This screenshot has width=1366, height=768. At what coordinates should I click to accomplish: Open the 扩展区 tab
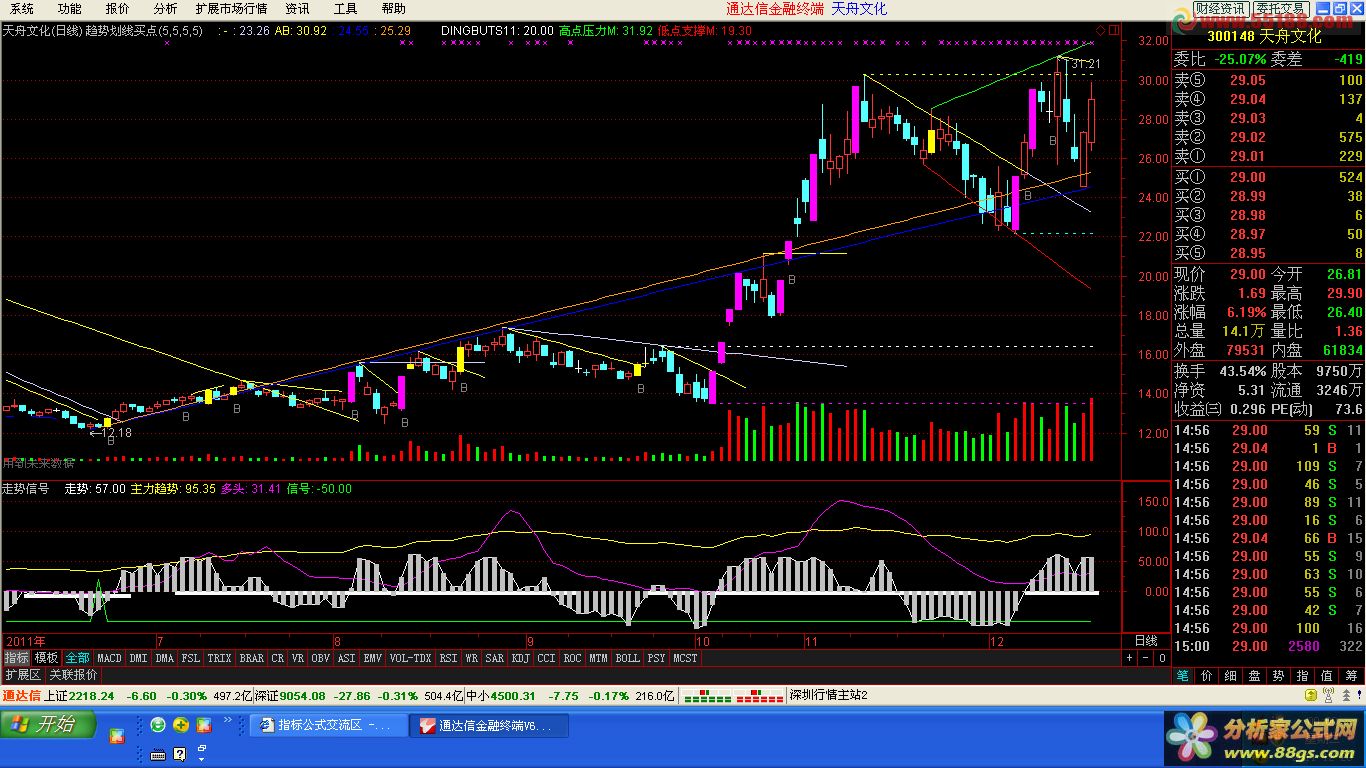coord(23,675)
